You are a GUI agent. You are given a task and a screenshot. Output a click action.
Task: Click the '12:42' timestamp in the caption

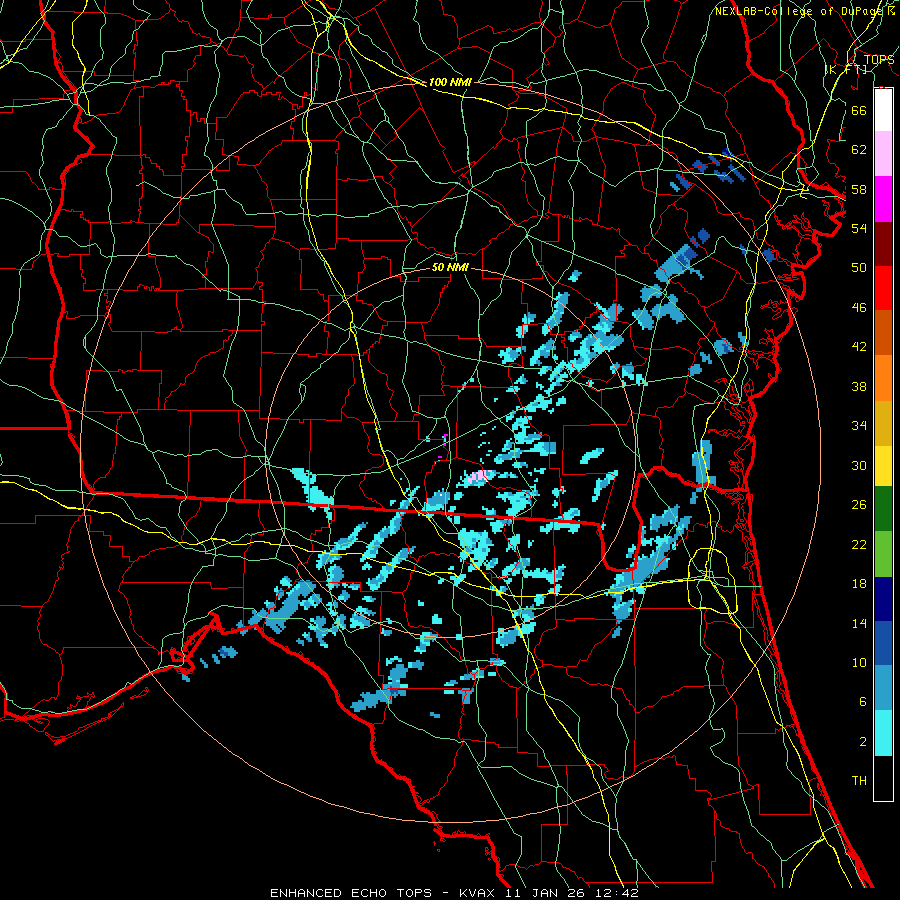(x=617, y=893)
